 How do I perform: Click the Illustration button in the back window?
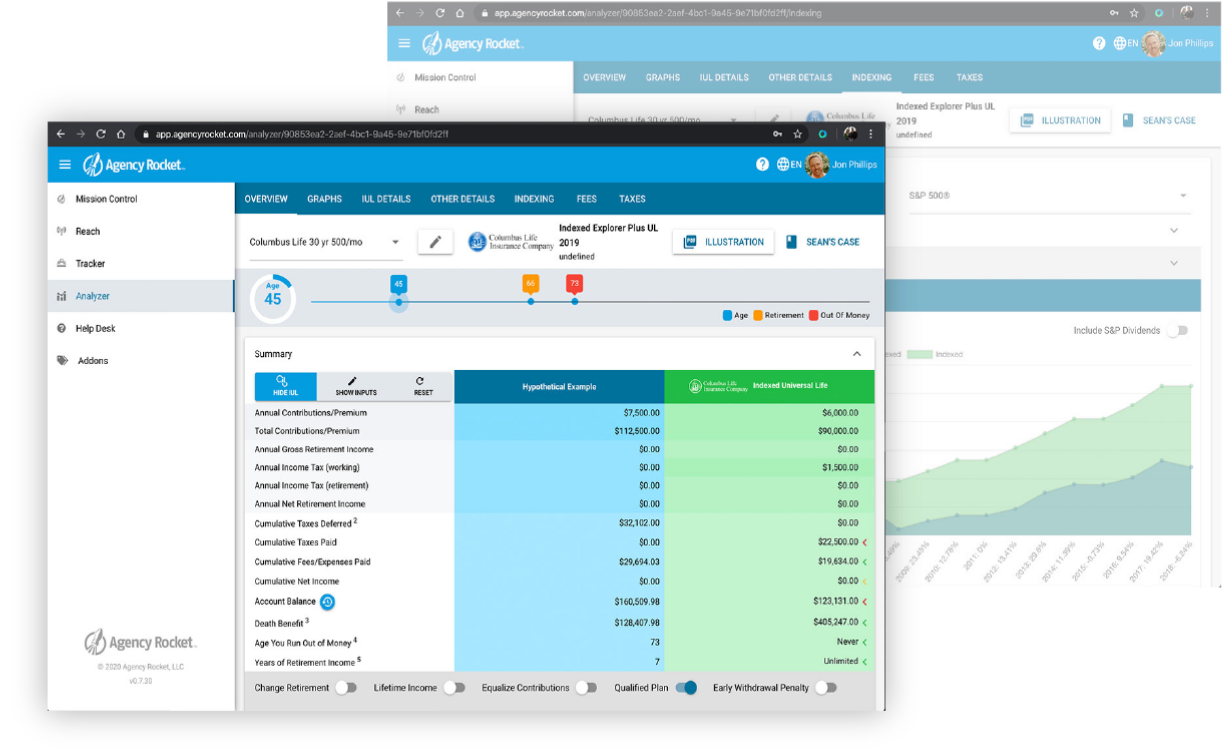pyautogui.click(x=1060, y=120)
